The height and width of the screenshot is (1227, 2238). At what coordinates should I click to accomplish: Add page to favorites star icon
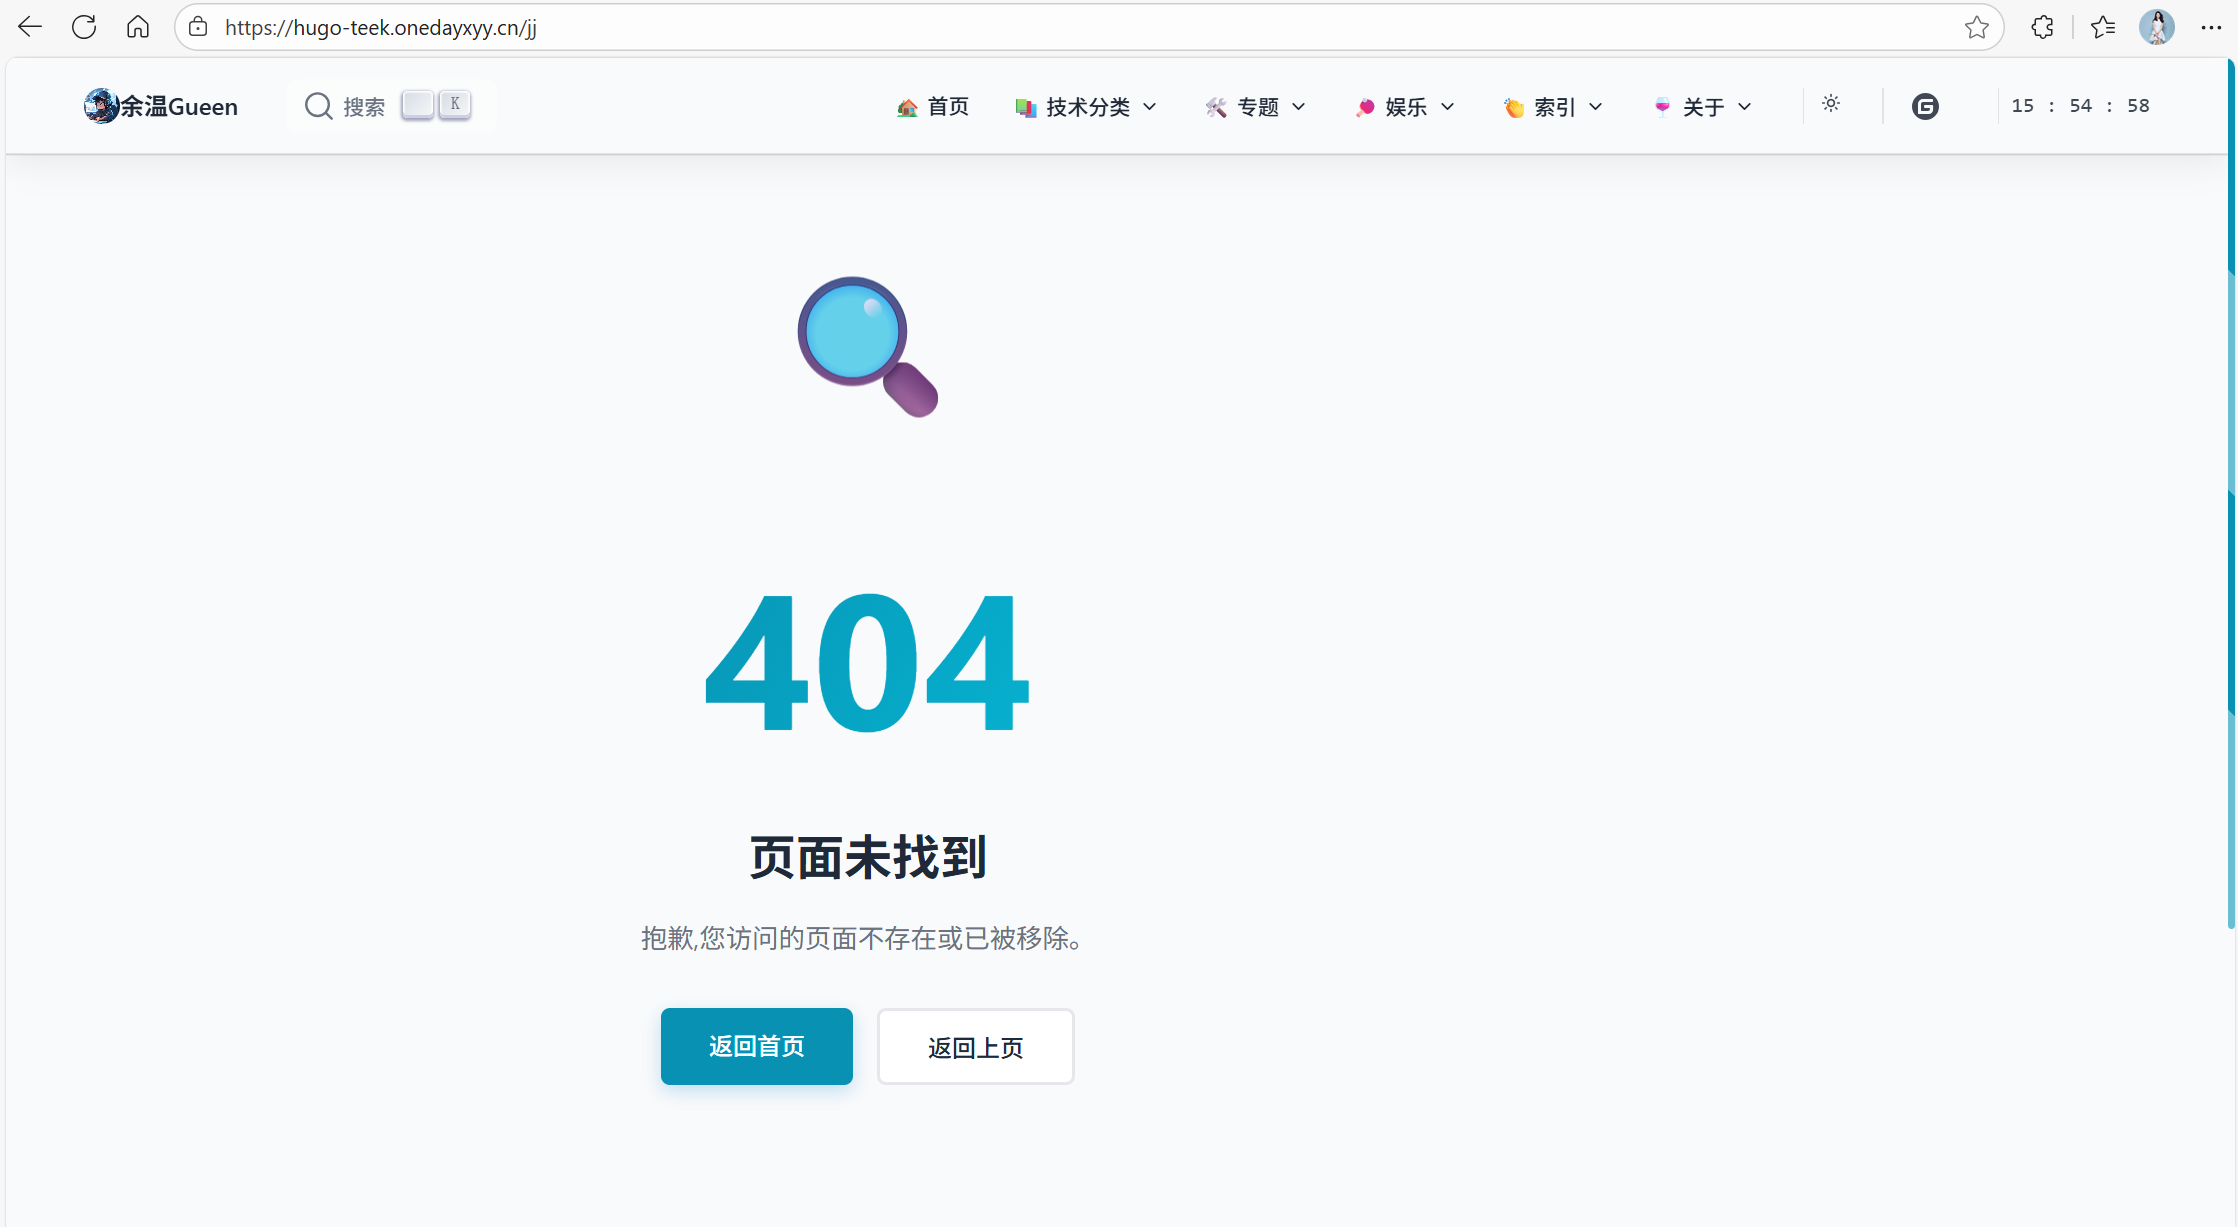pos(1976,27)
